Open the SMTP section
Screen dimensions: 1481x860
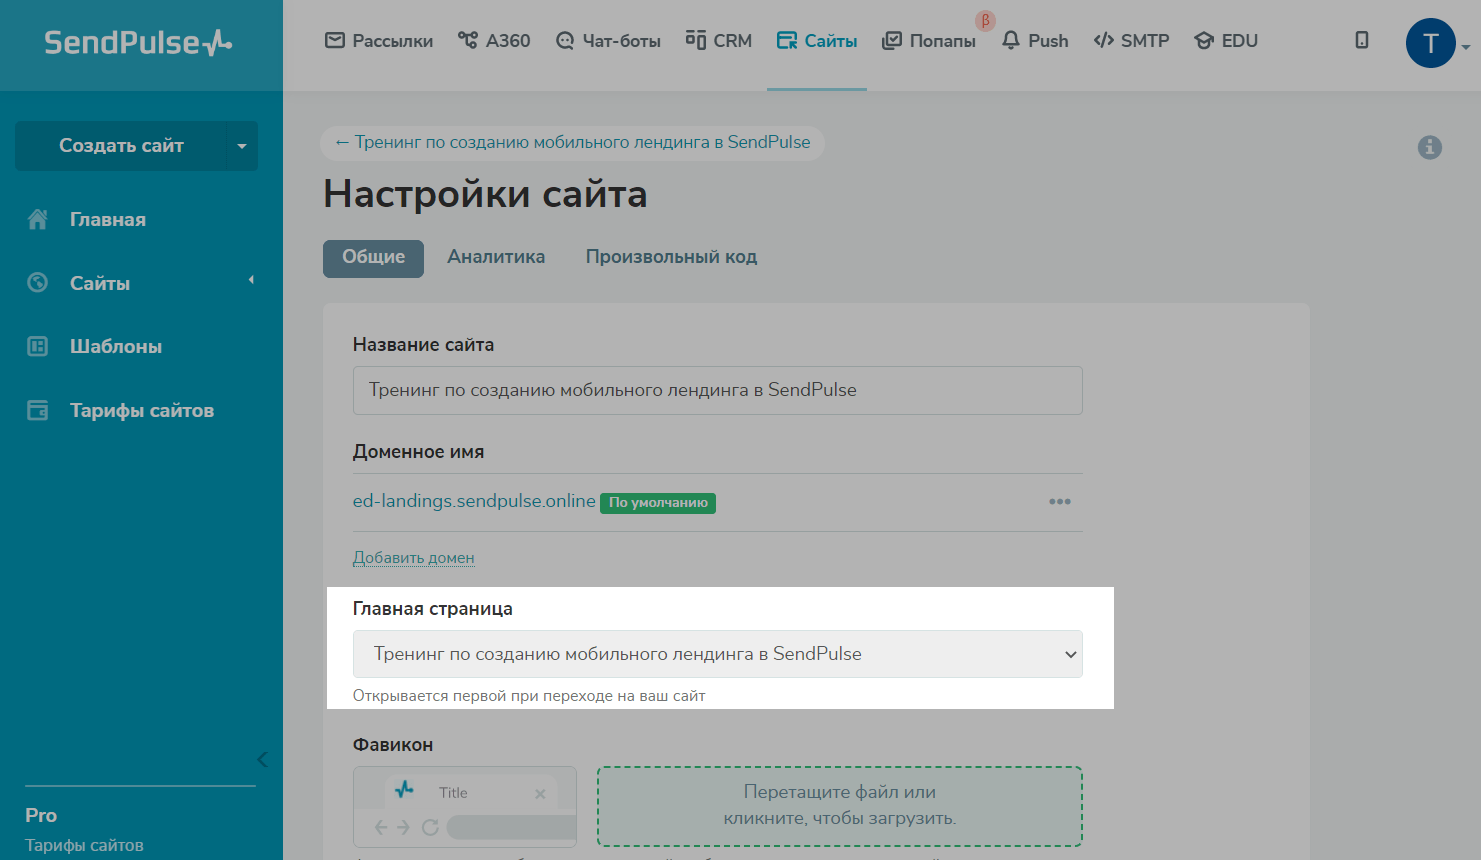point(1131,41)
